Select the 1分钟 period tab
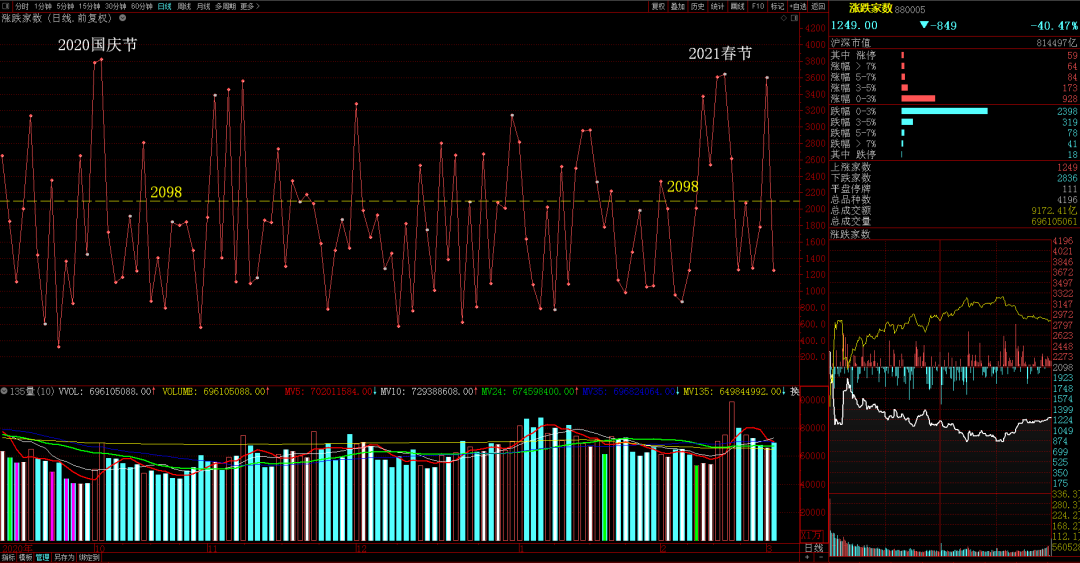This screenshot has width=1080, height=563. click(43, 6)
